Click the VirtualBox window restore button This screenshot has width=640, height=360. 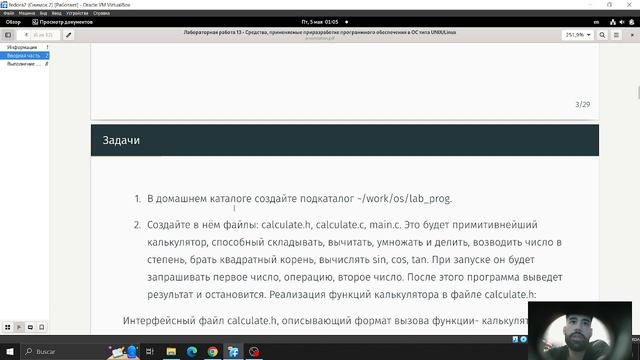[x=609, y=4]
